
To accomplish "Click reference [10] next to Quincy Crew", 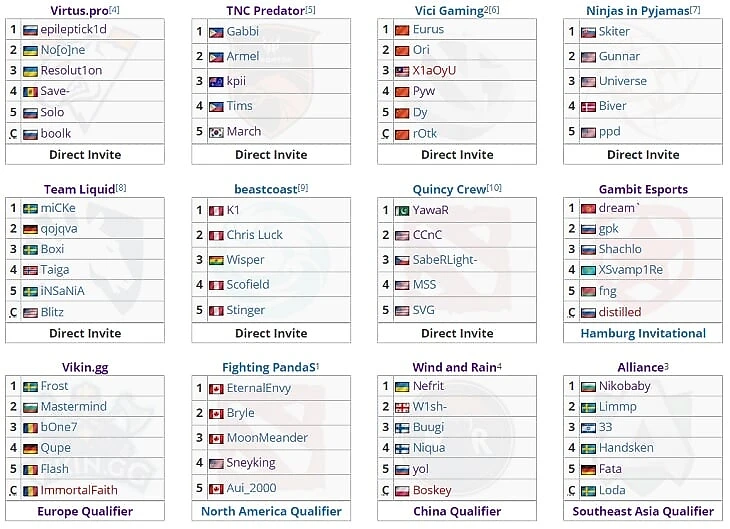I will click(x=494, y=188).
